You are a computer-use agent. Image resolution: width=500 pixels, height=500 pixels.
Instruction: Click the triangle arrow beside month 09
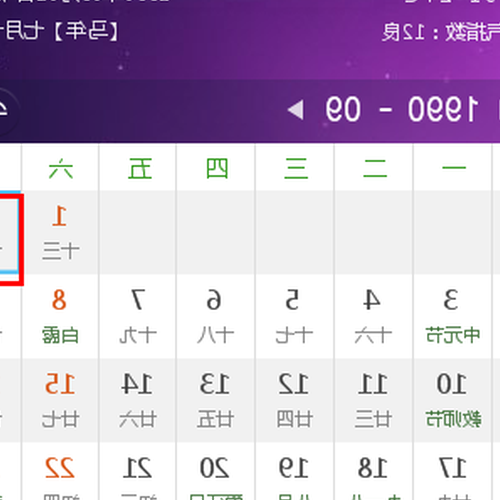click(296, 110)
